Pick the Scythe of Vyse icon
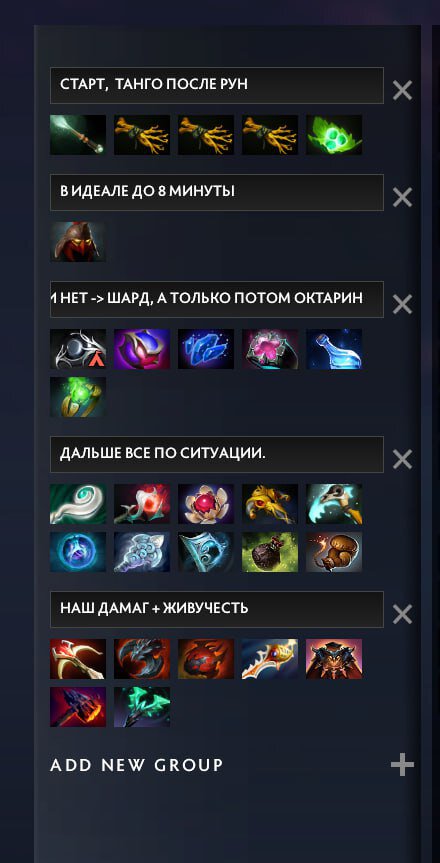440x863 pixels. tap(334, 504)
